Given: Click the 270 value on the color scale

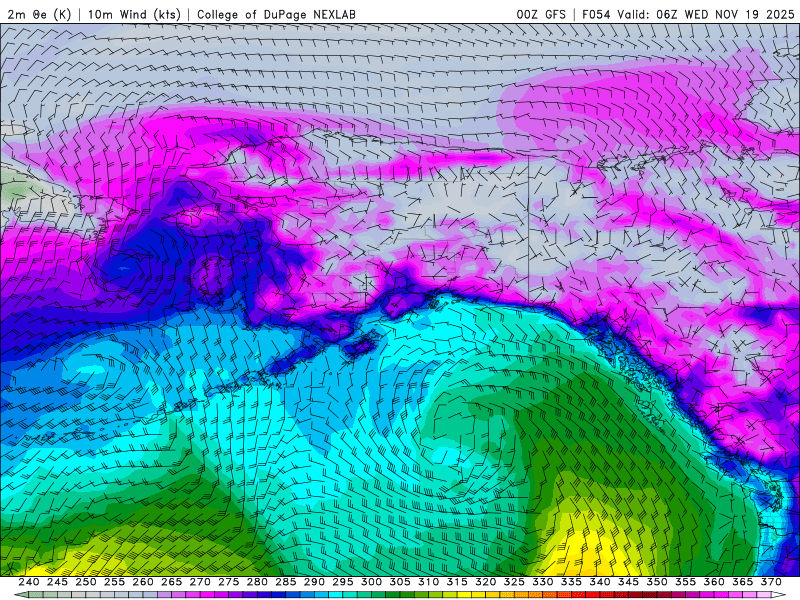Looking at the screenshot, I should pyautogui.click(x=200, y=582).
